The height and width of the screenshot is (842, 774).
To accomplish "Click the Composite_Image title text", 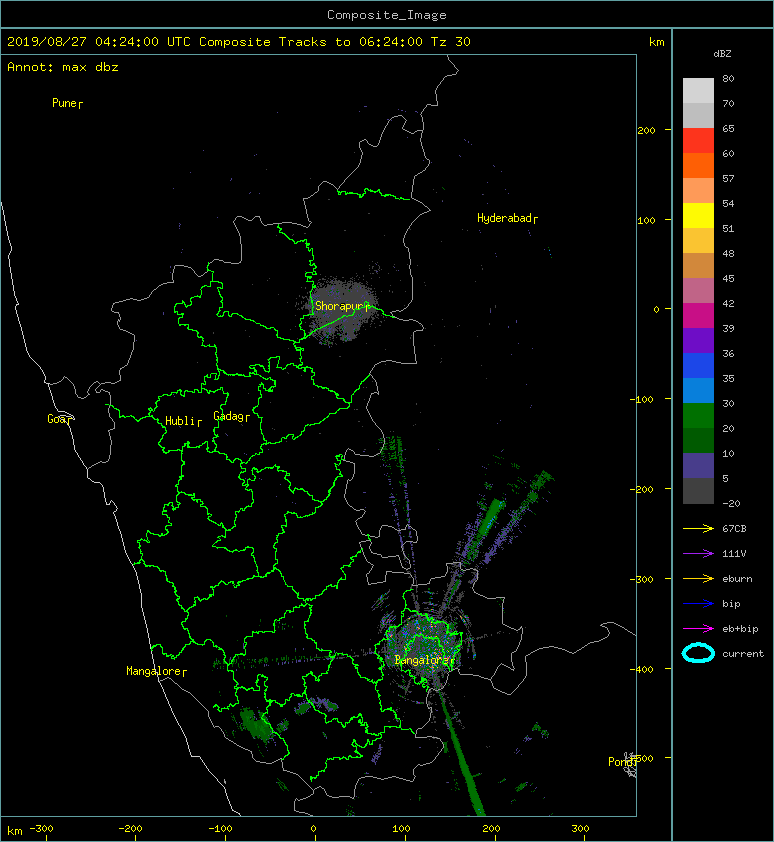I will 387,15.
